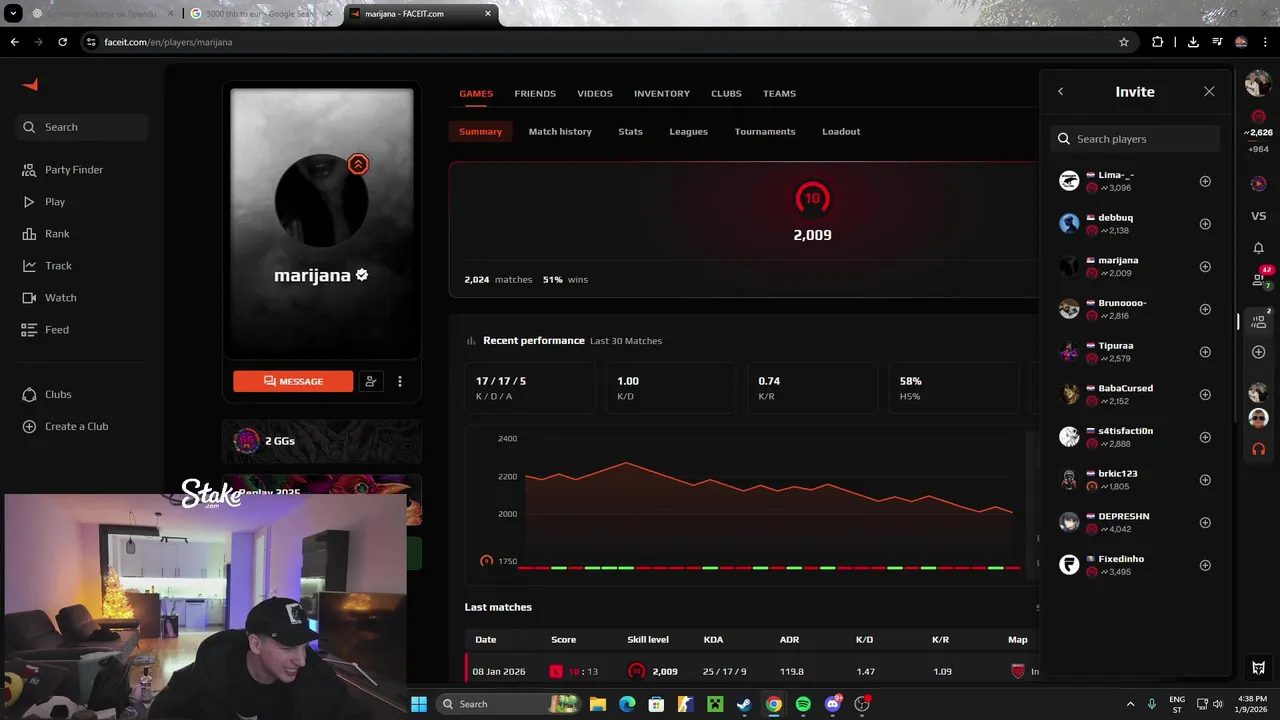Invite DEPRESHN with plus icon

click(x=1205, y=522)
